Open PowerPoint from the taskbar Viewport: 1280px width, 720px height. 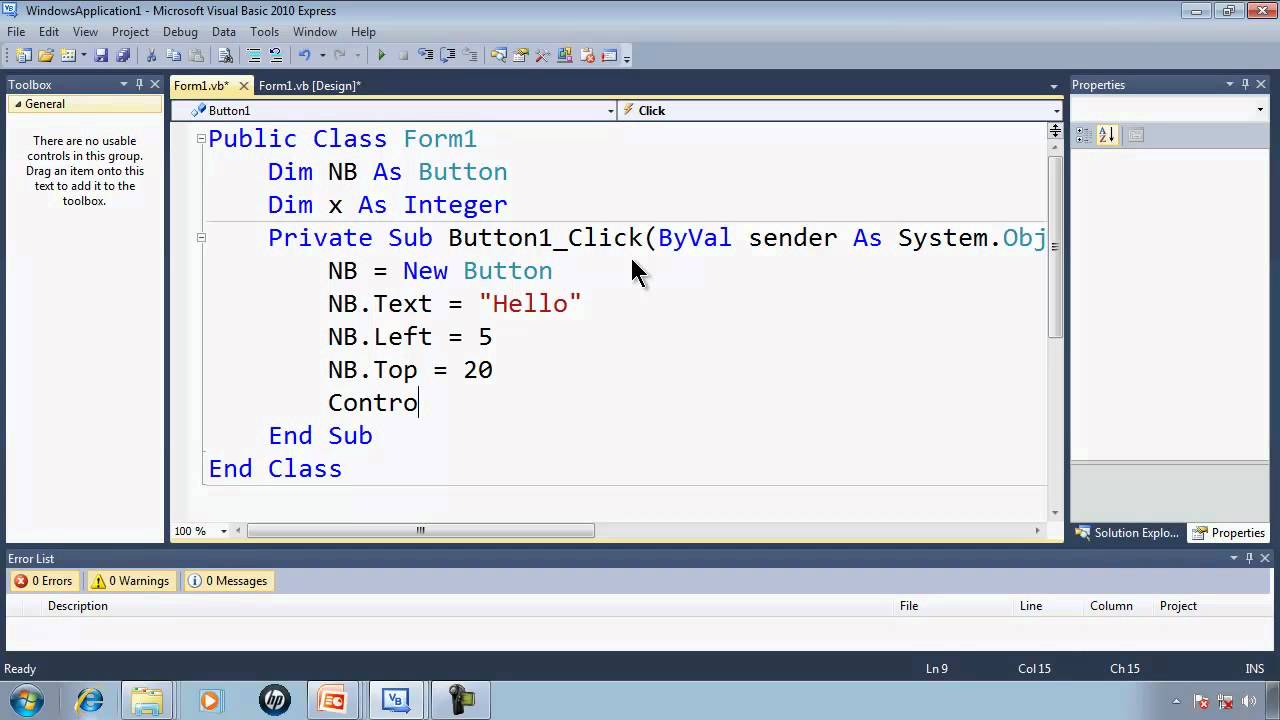(x=331, y=701)
